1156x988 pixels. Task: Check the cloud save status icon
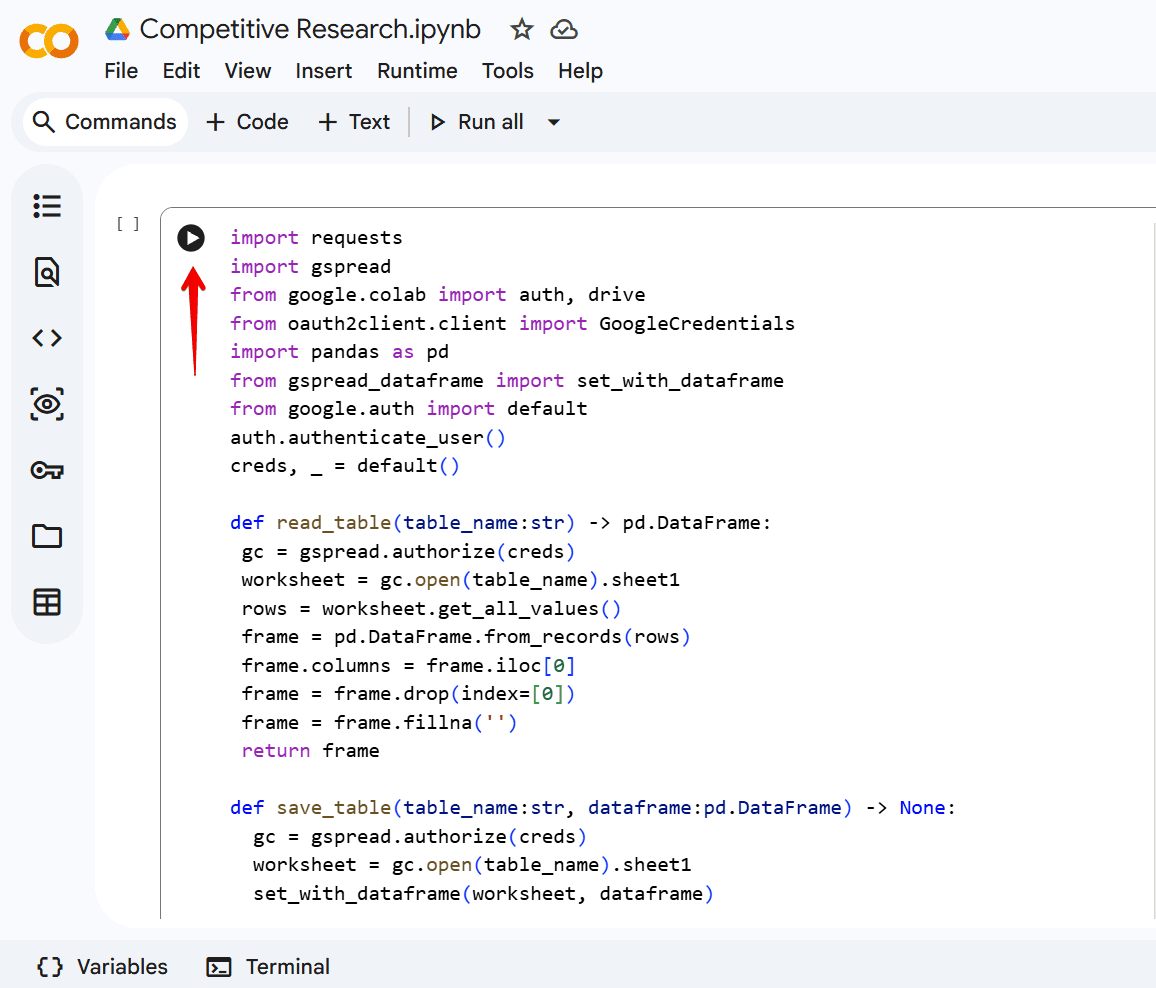tap(564, 29)
